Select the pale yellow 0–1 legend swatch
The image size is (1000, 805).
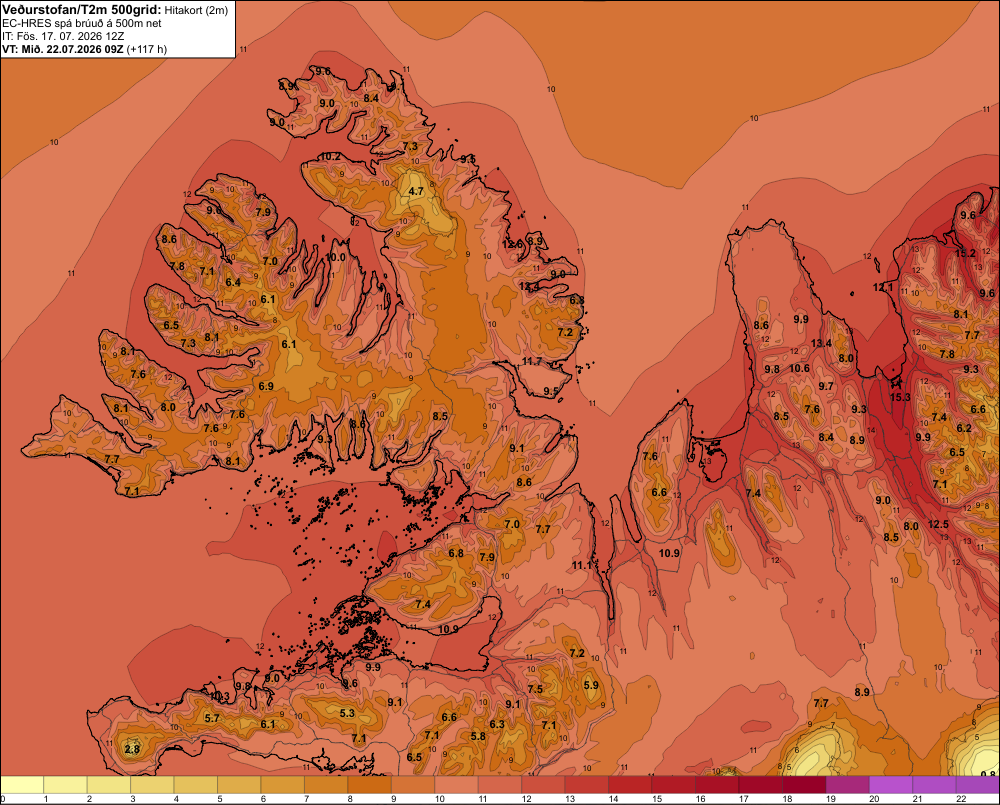pos(22,785)
